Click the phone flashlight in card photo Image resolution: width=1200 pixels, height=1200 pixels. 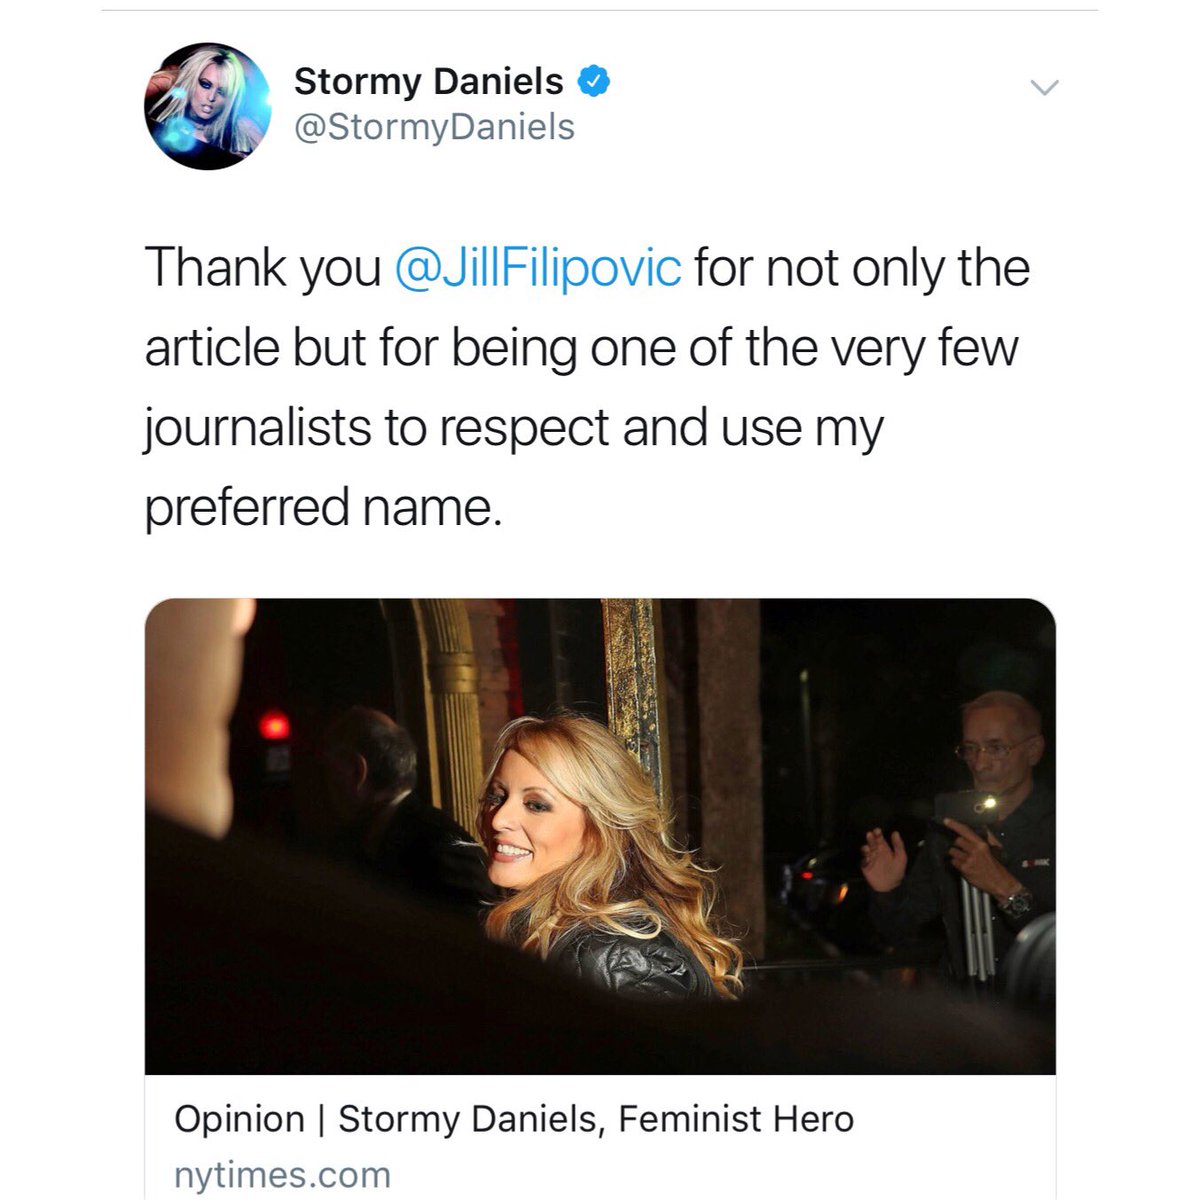[988, 803]
